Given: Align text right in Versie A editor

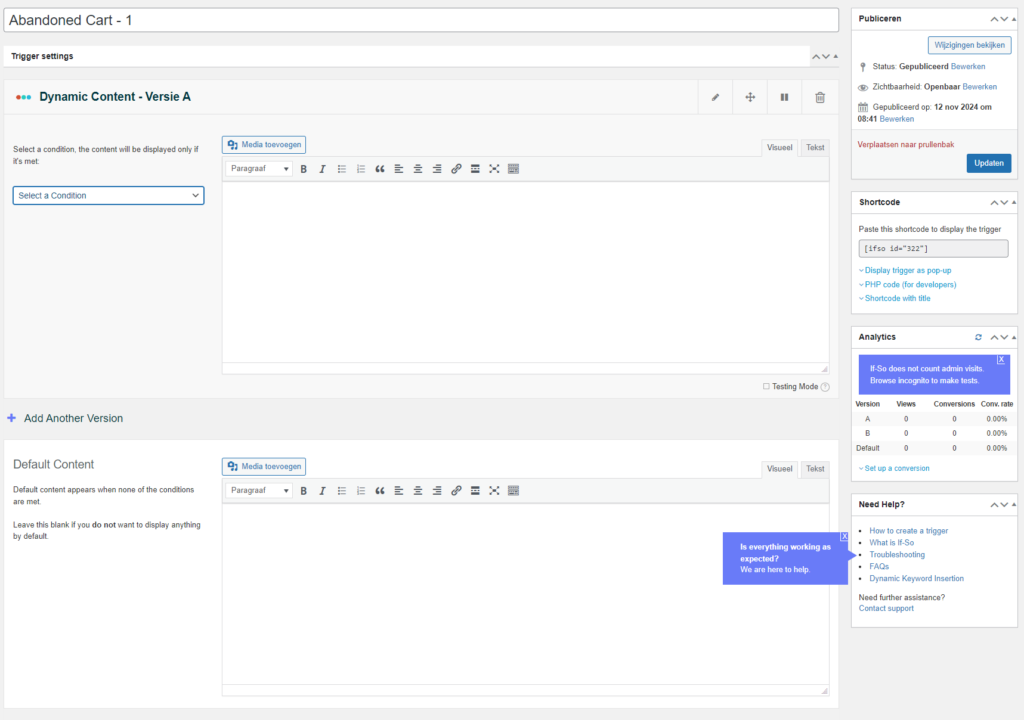Looking at the screenshot, I should tap(437, 169).
